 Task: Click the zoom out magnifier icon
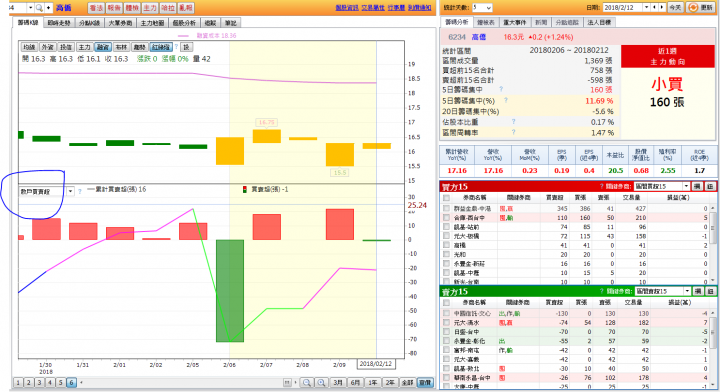click(307, 382)
